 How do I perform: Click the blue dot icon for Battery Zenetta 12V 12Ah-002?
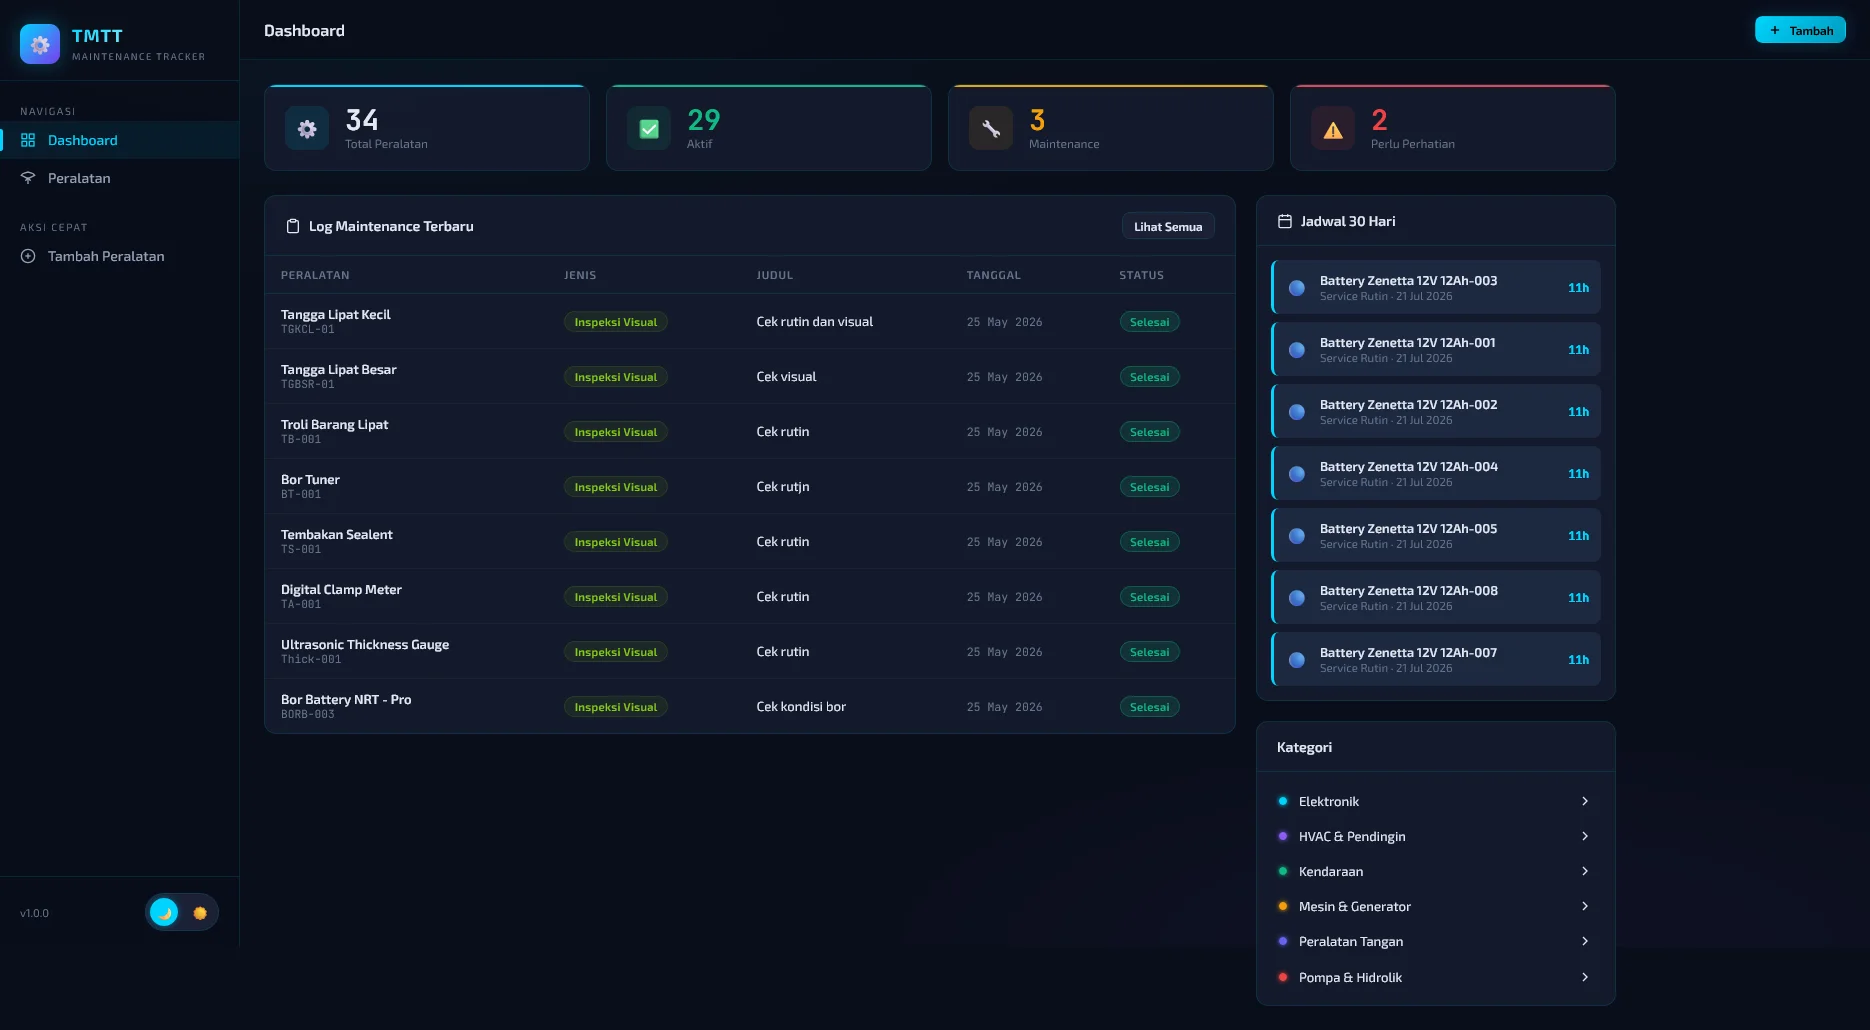[1297, 412]
